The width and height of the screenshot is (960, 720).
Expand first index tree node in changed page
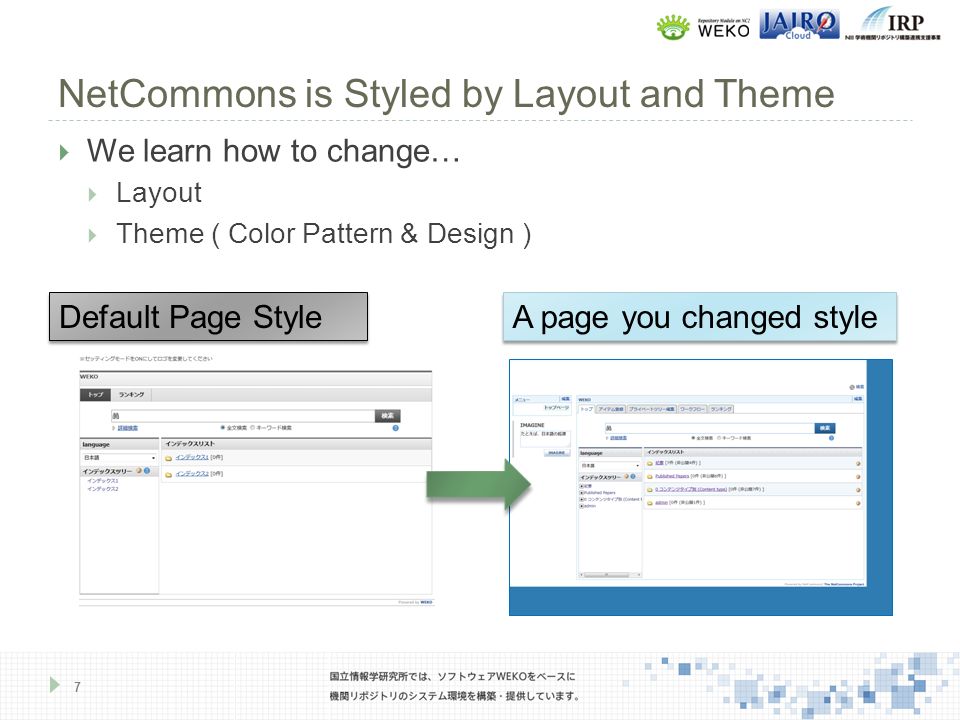click(582, 486)
